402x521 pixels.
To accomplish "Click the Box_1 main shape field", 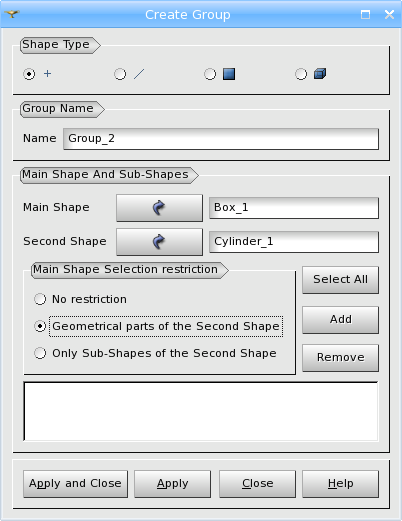I will click(x=294, y=208).
